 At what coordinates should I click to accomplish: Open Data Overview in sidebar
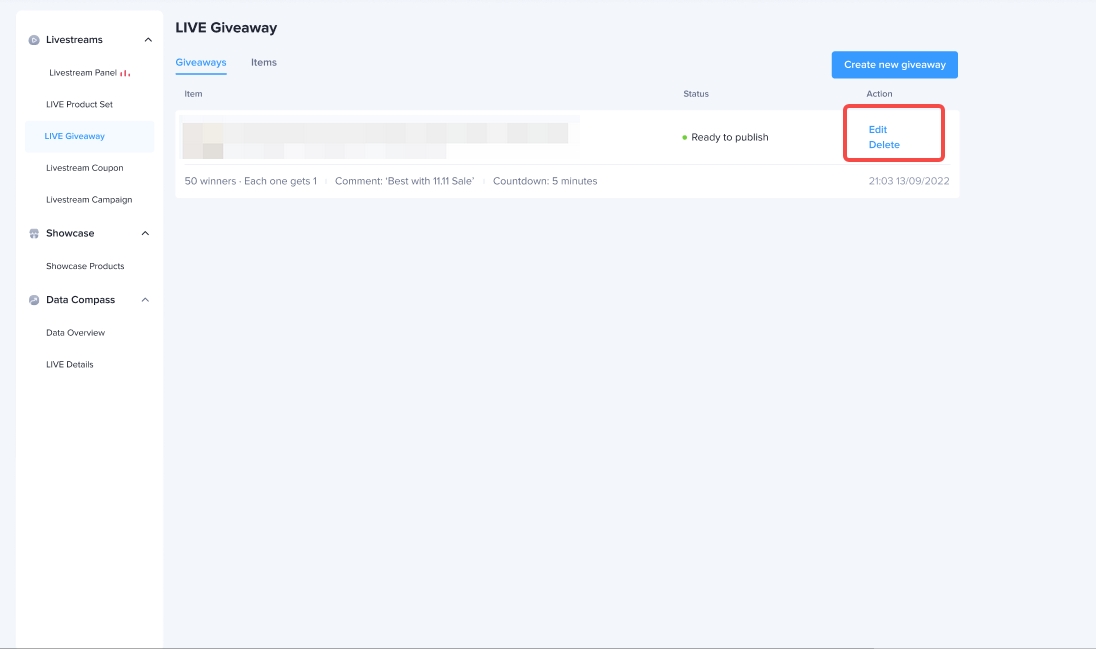click(x=75, y=333)
